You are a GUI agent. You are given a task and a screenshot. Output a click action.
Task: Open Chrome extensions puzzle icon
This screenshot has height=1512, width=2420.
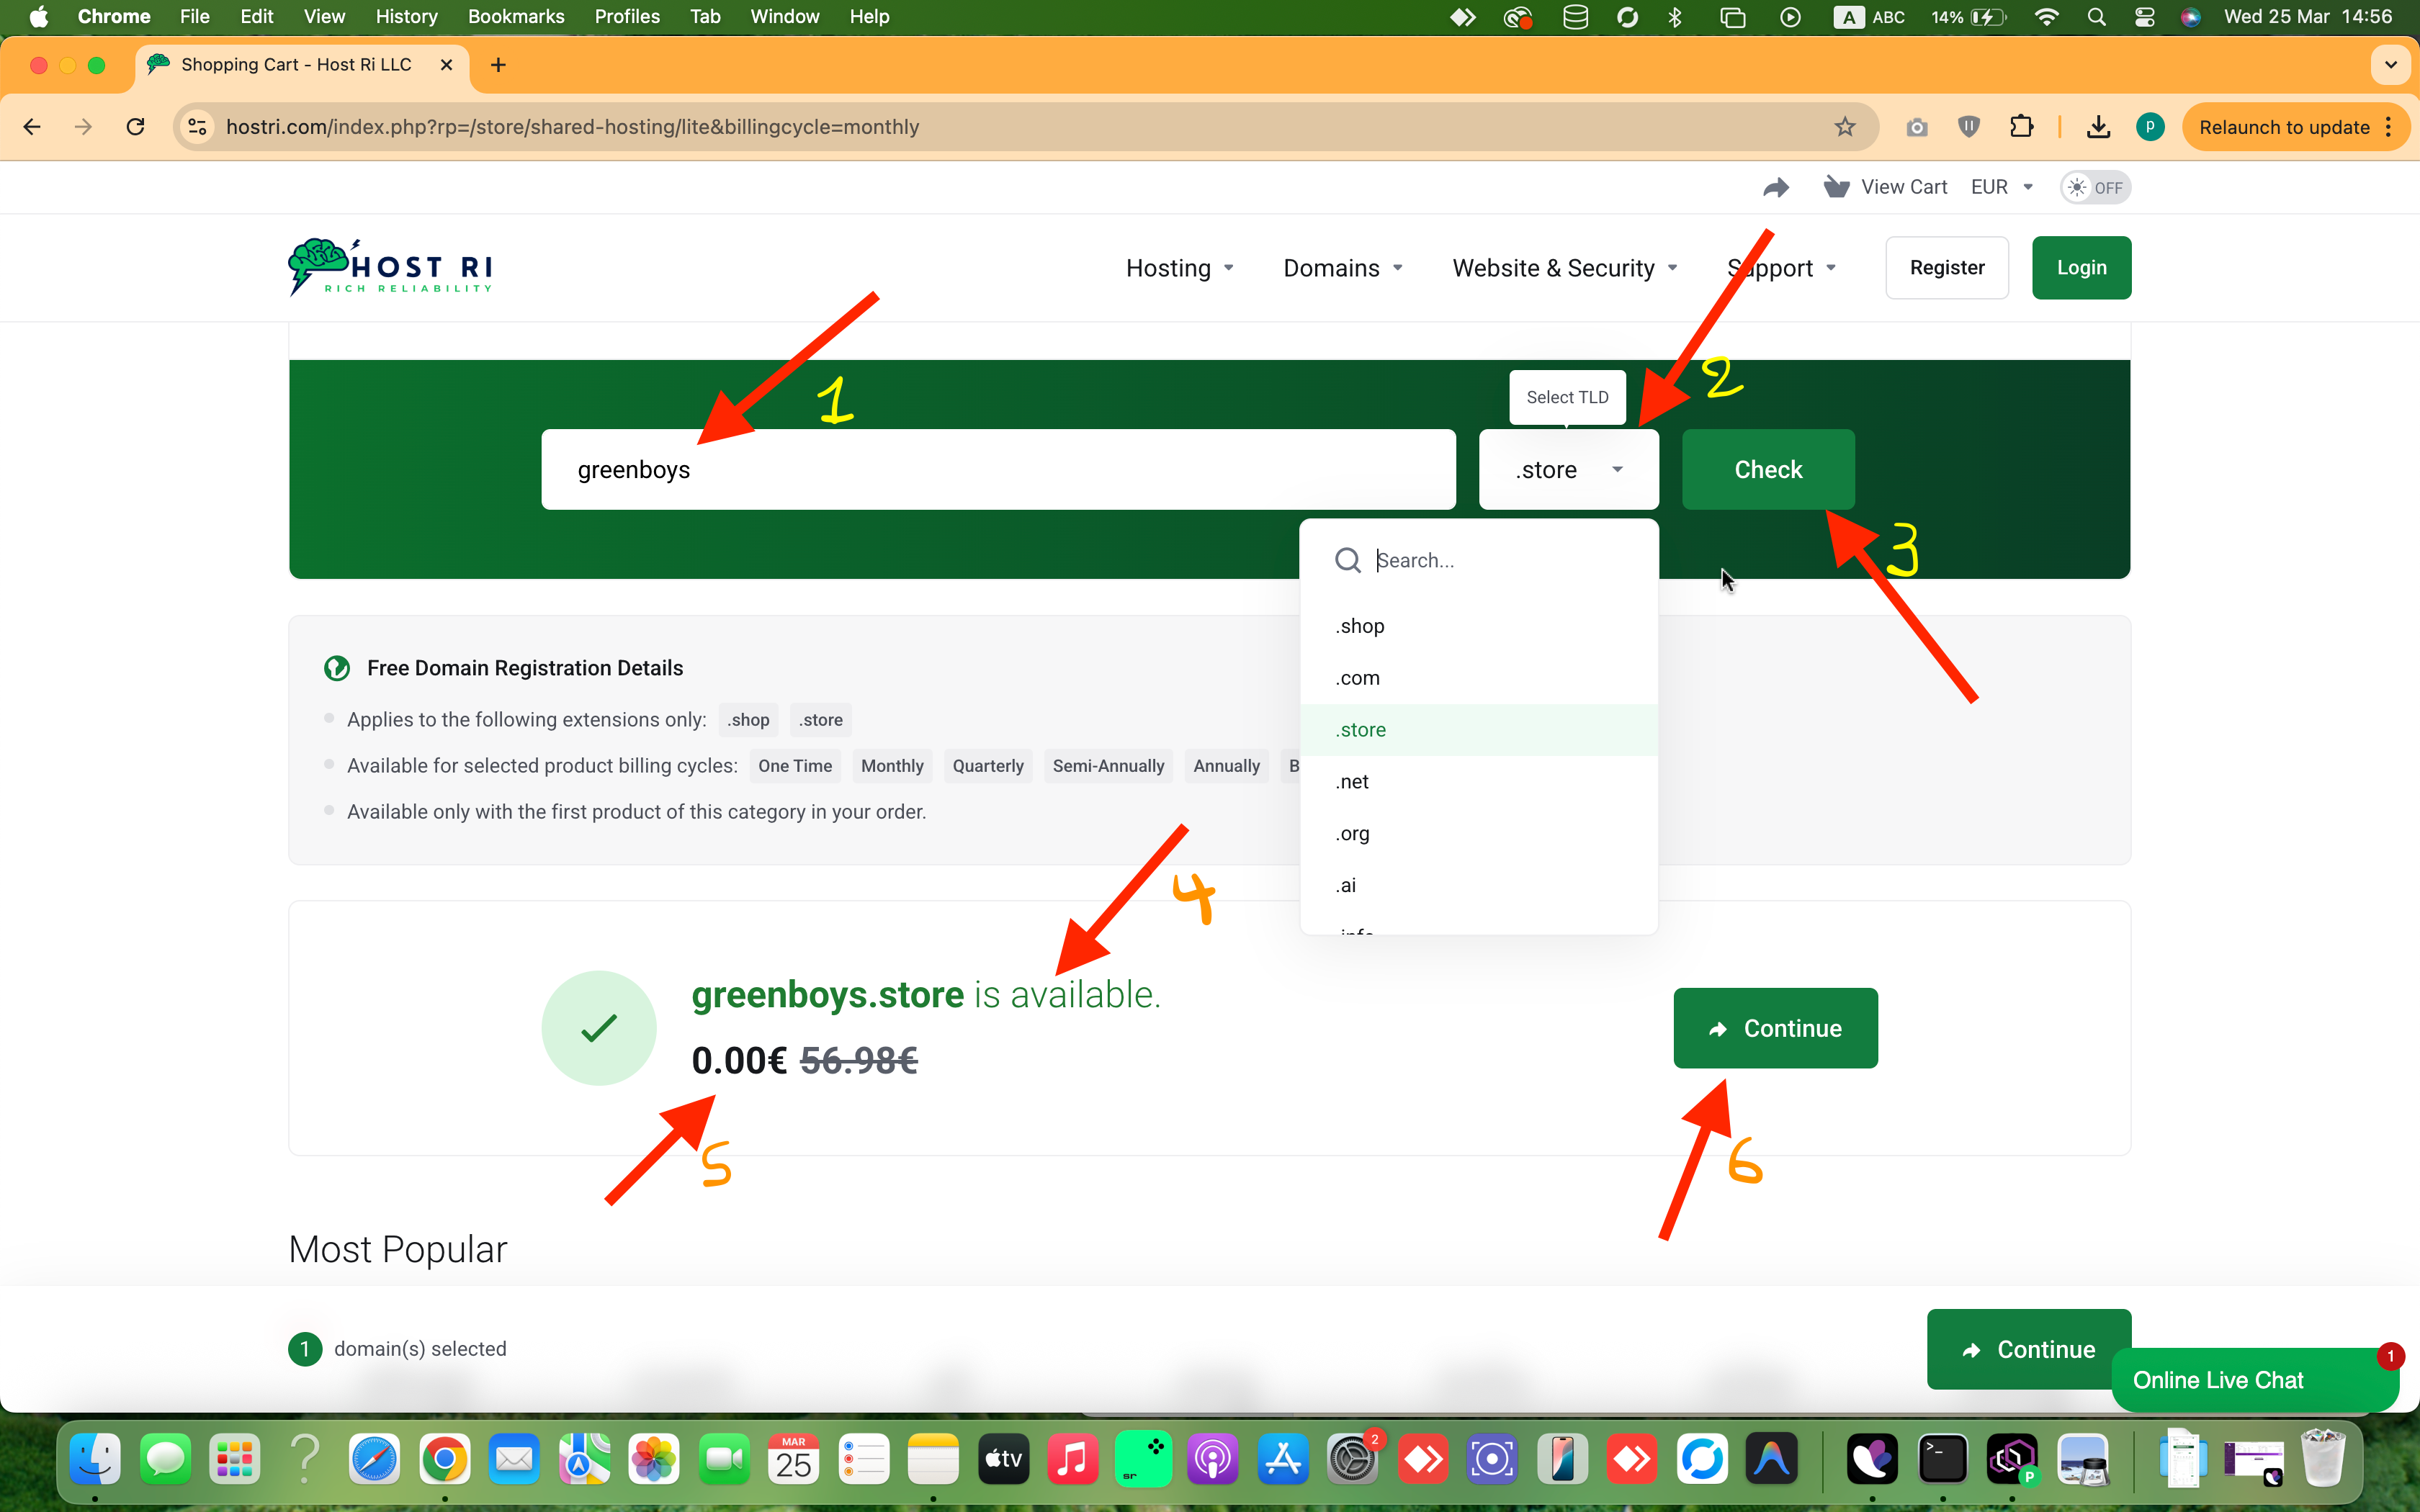coord(2021,127)
